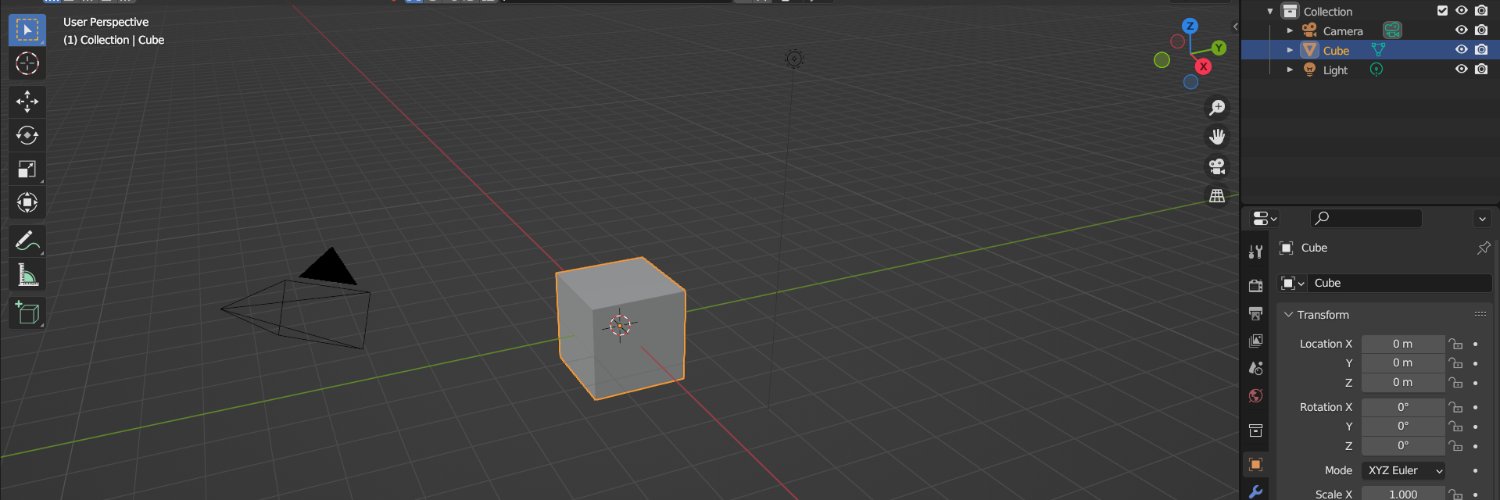1500x500 pixels.
Task: Click the Cube object name field
Action: (x=1400, y=283)
